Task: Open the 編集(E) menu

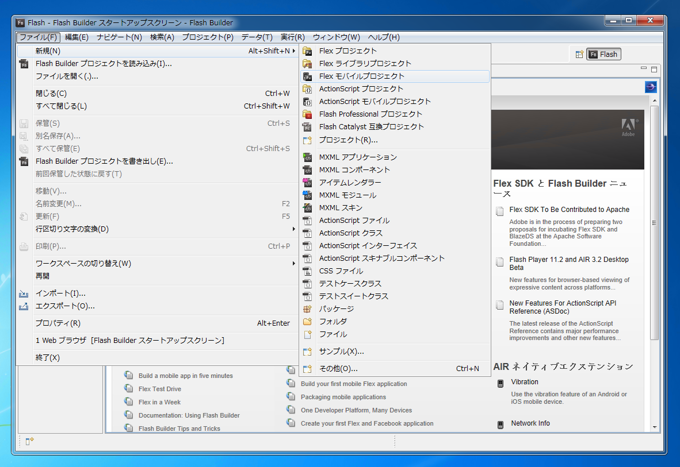Action: click(76, 37)
